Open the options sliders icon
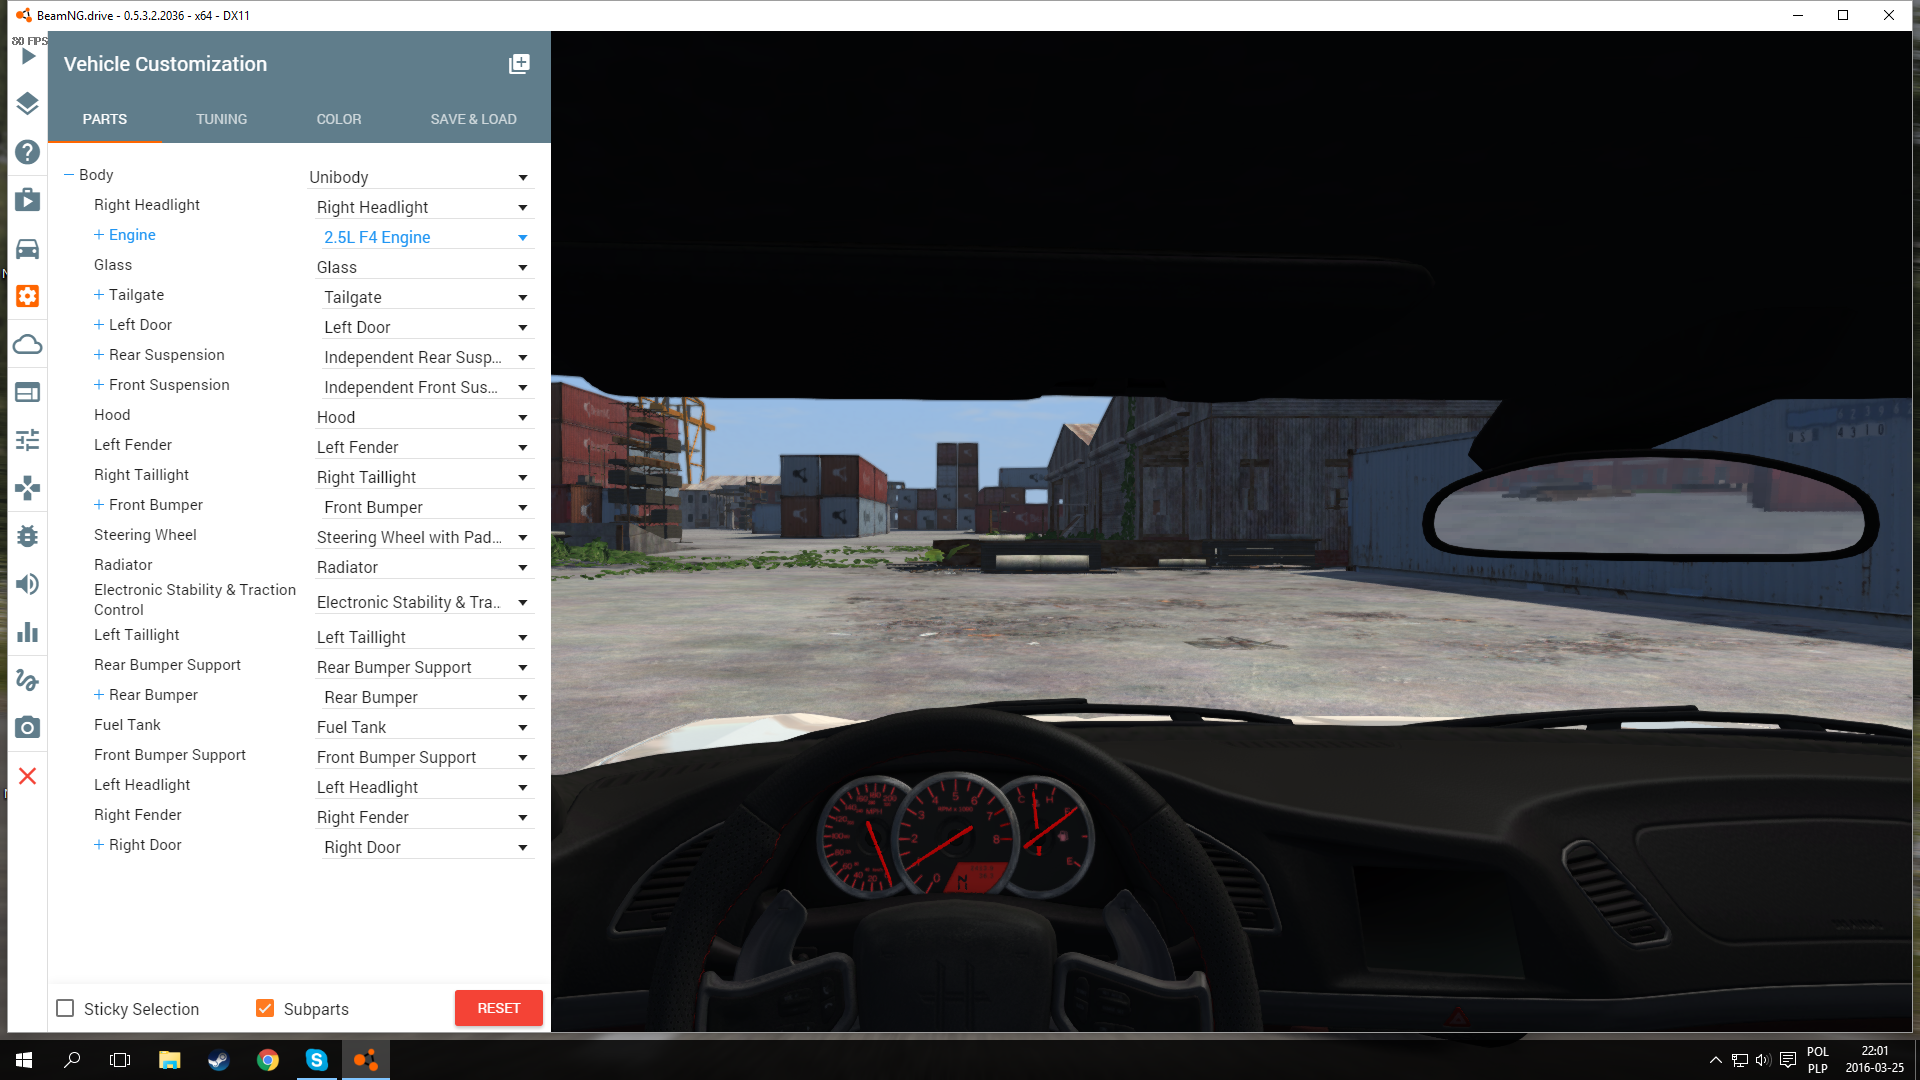The width and height of the screenshot is (1920, 1080). 28,440
